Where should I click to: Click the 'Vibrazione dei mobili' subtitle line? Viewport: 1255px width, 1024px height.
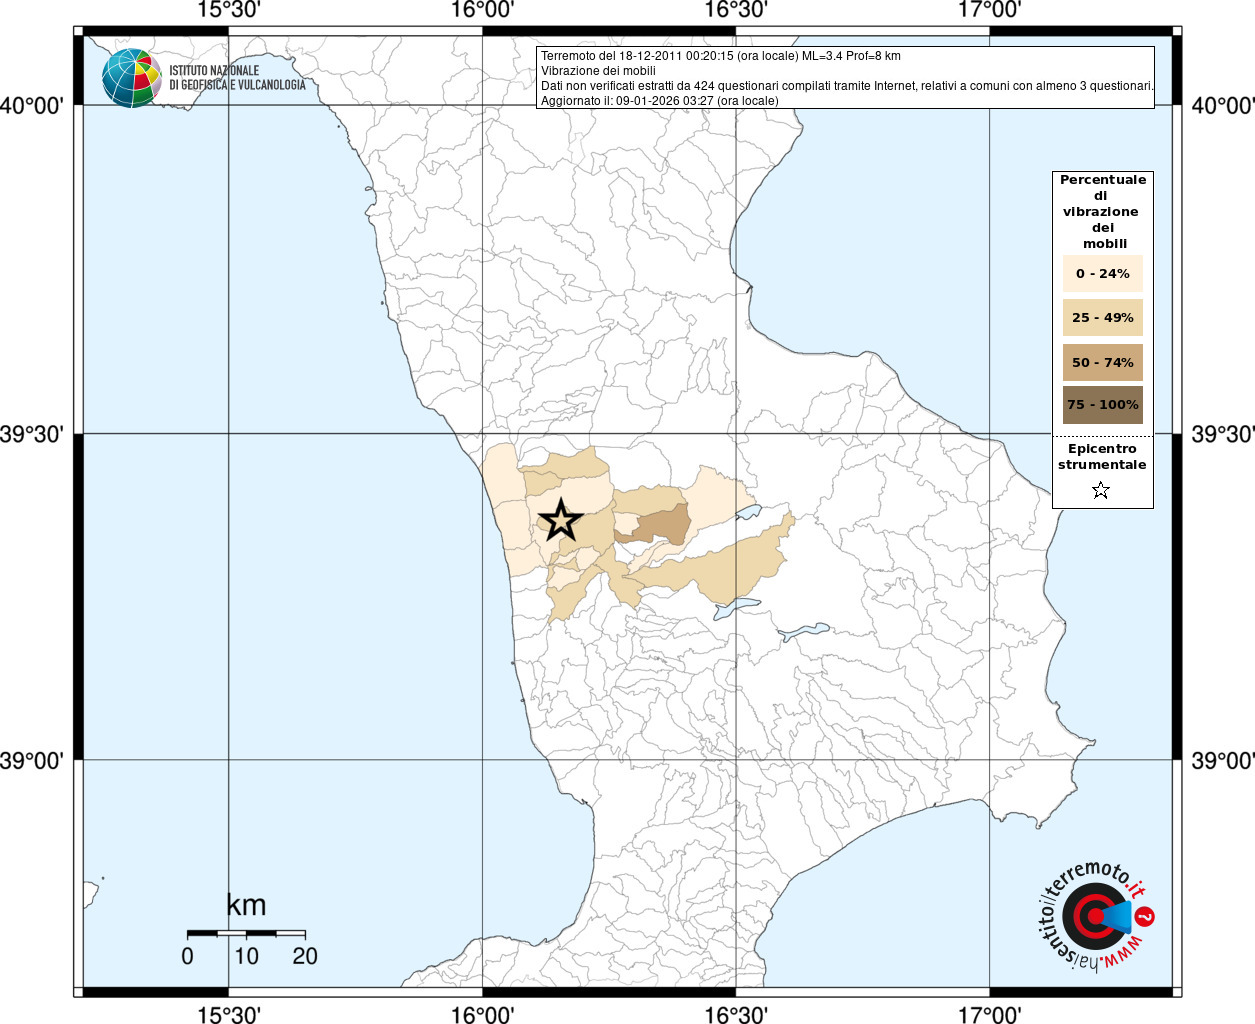pos(598,71)
